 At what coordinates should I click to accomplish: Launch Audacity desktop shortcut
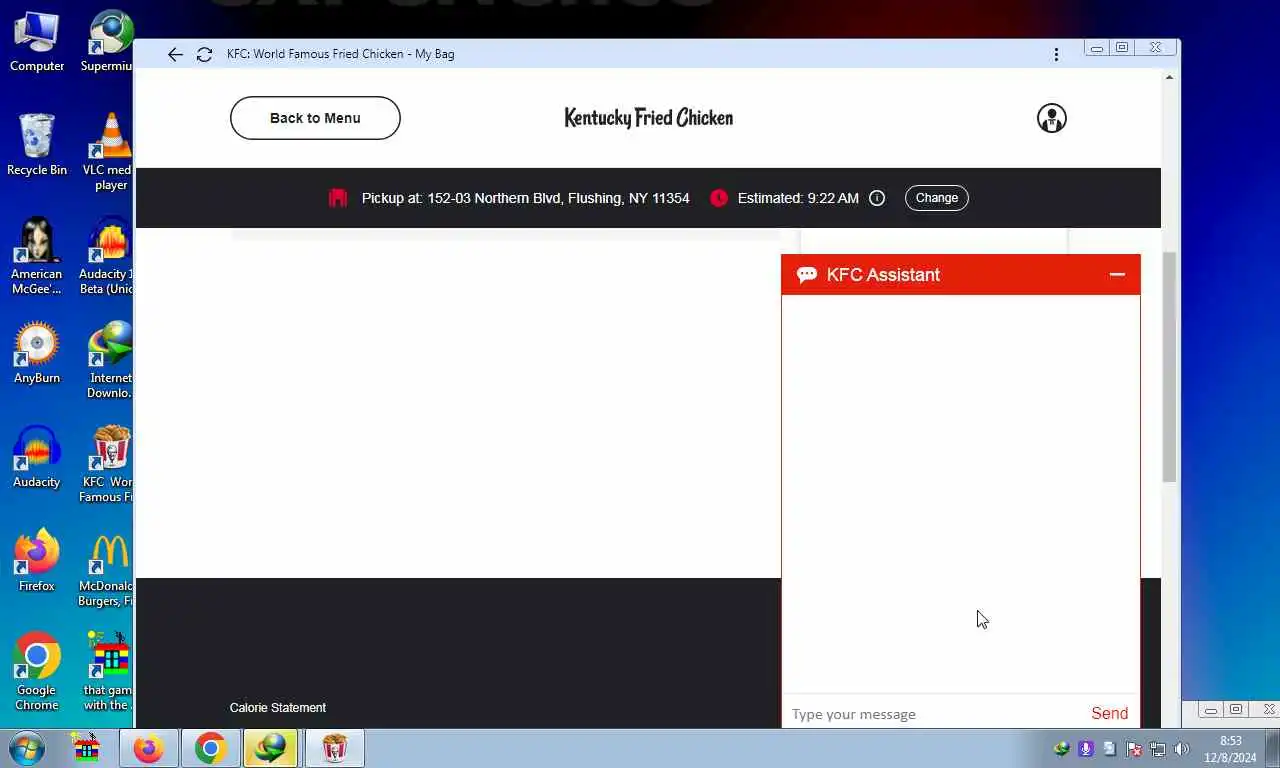pos(37,457)
